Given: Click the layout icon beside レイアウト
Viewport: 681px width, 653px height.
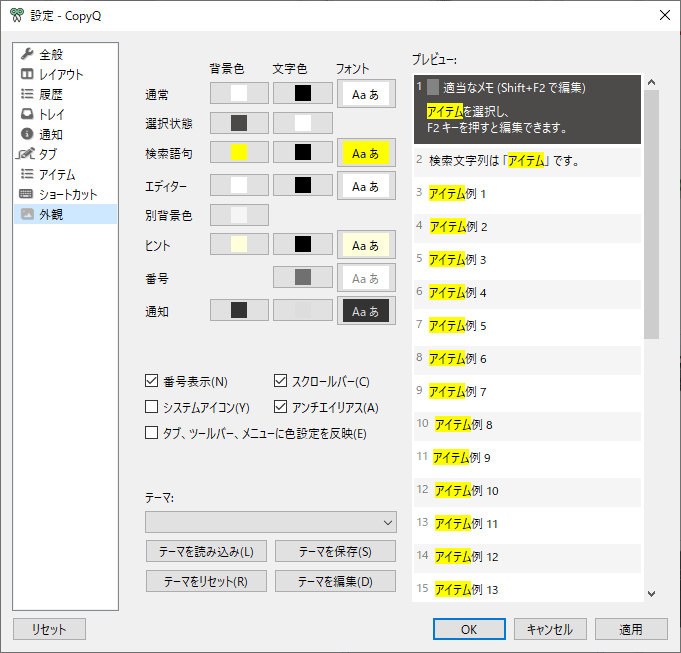Looking at the screenshot, I should pyautogui.click(x=27, y=74).
